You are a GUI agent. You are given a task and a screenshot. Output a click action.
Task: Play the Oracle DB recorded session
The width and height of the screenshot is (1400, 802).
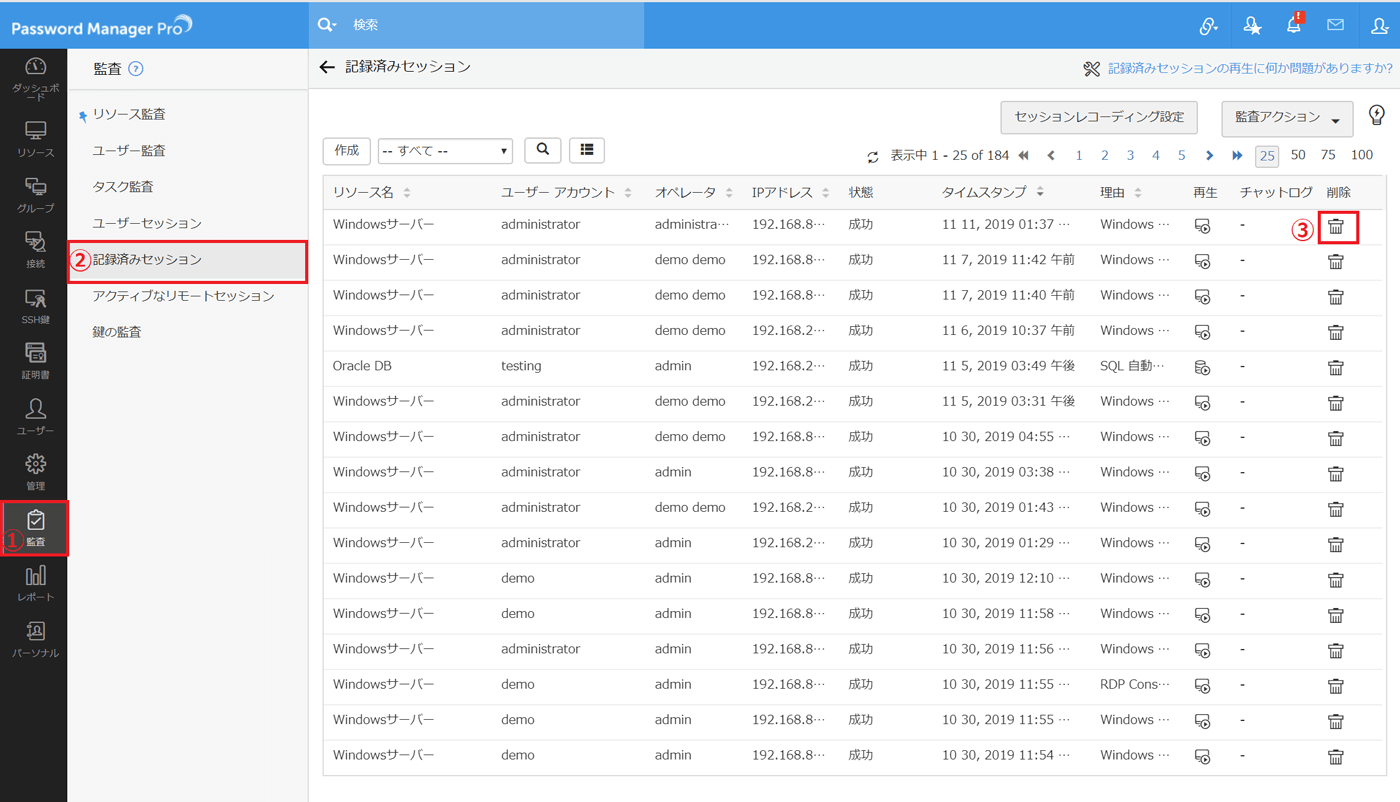(1203, 367)
